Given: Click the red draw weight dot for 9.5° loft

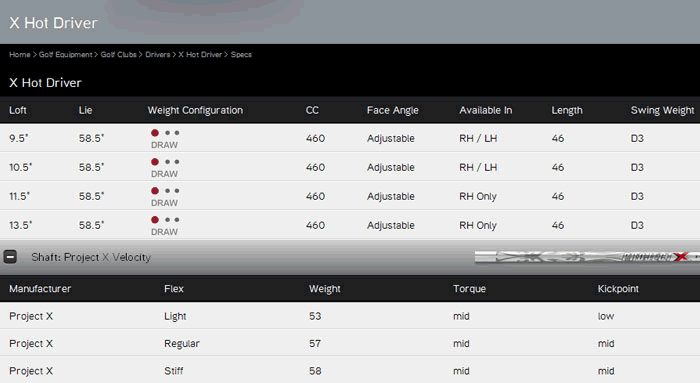Looking at the screenshot, I should 155,133.
